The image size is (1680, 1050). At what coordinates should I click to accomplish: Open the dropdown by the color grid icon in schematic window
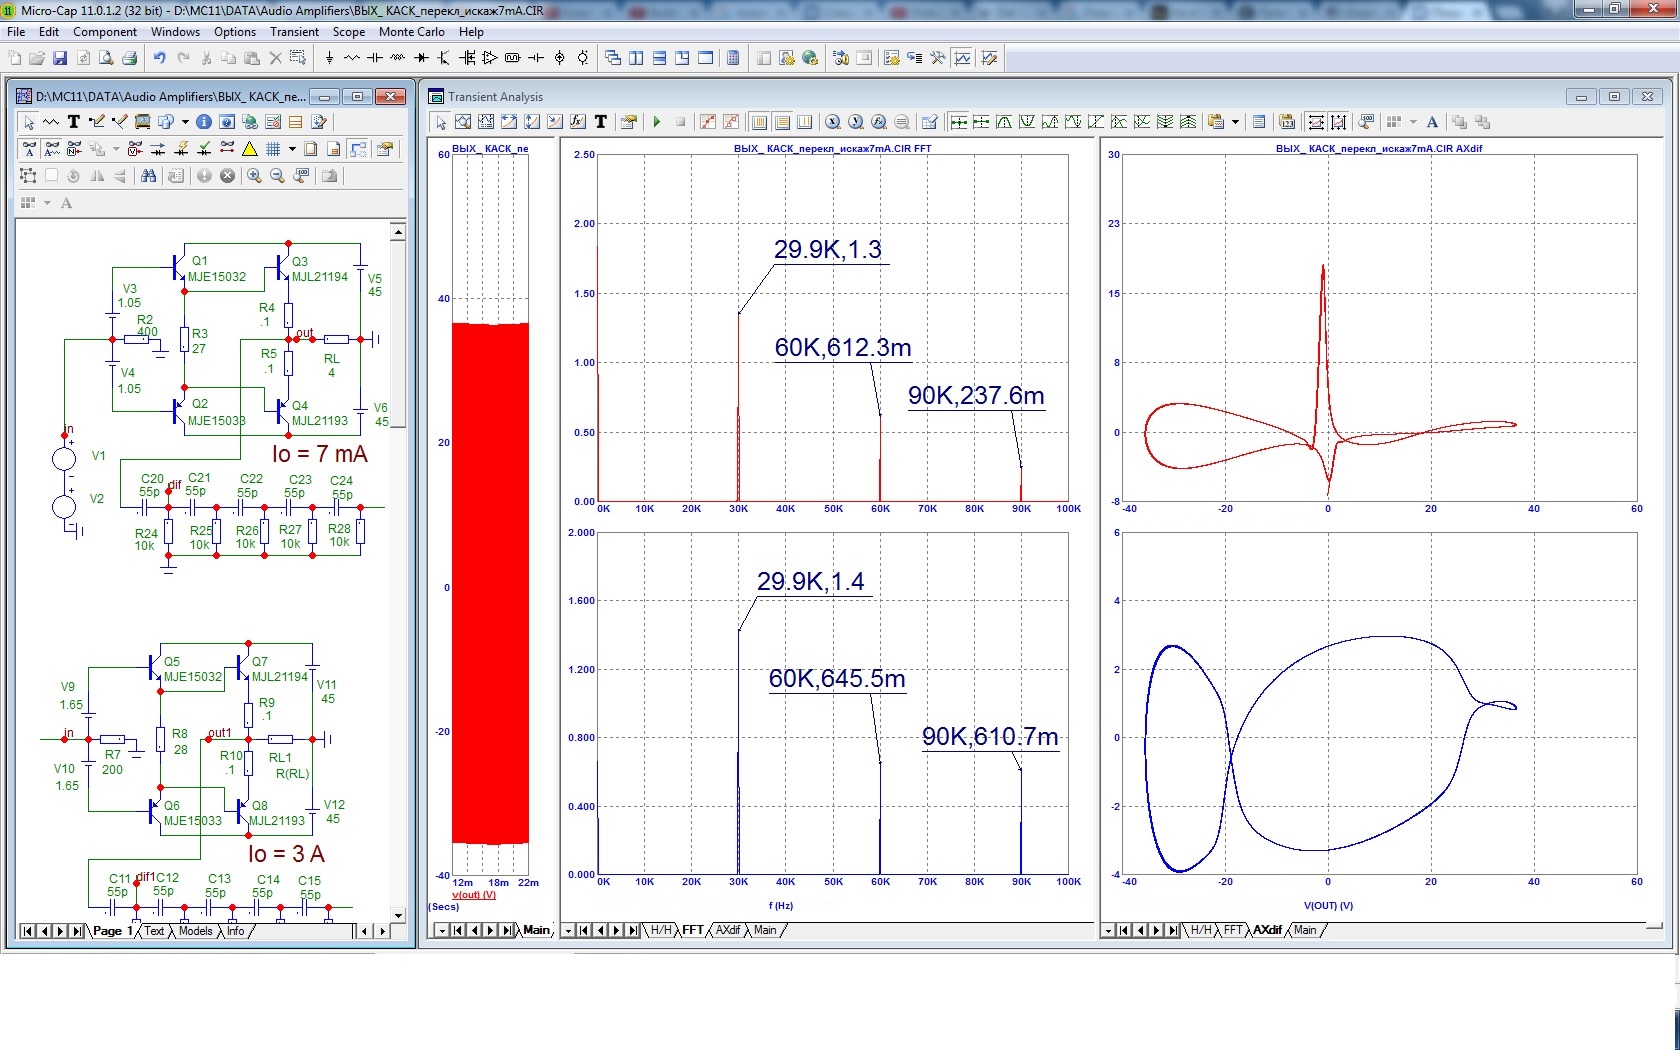coord(47,203)
